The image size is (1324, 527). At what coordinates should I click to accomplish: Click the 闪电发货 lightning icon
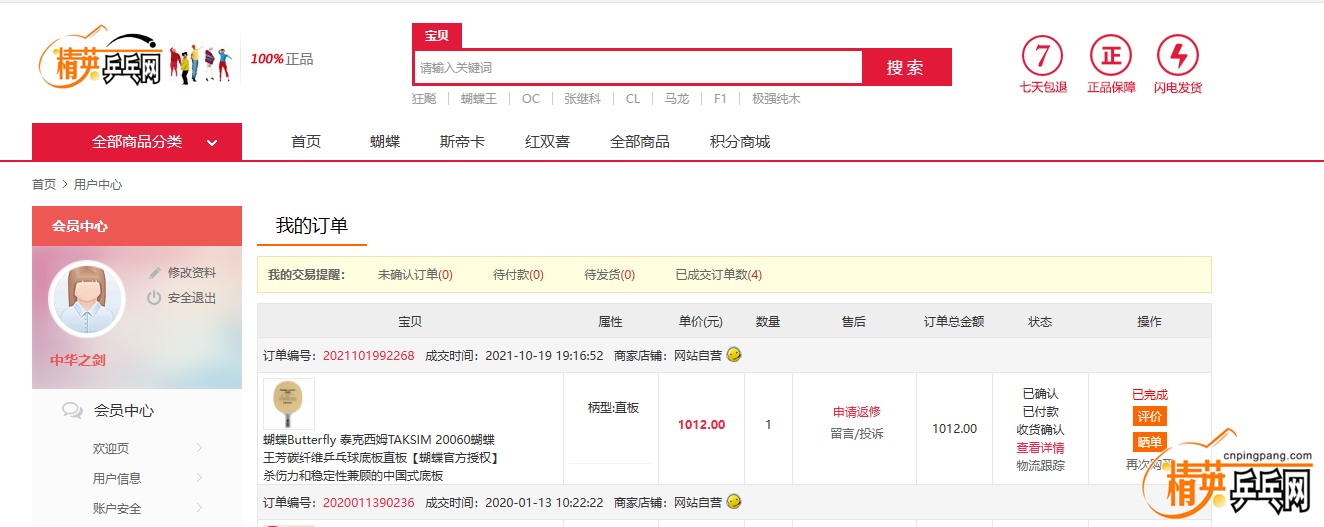pos(1177,56)
